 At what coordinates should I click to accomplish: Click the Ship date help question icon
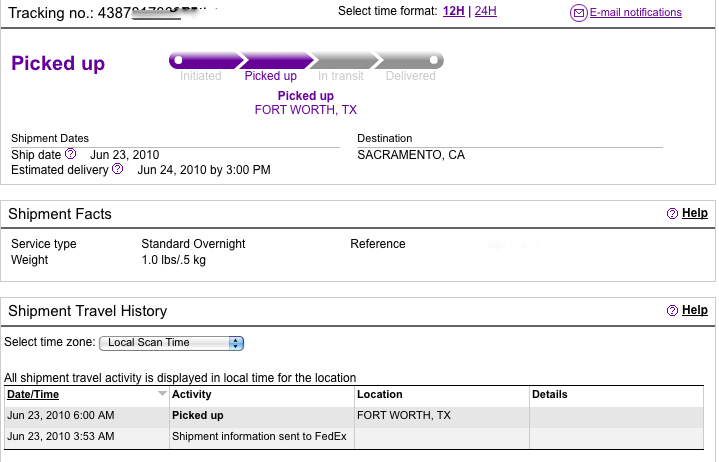pyautogui.click(x=70, y=154)
